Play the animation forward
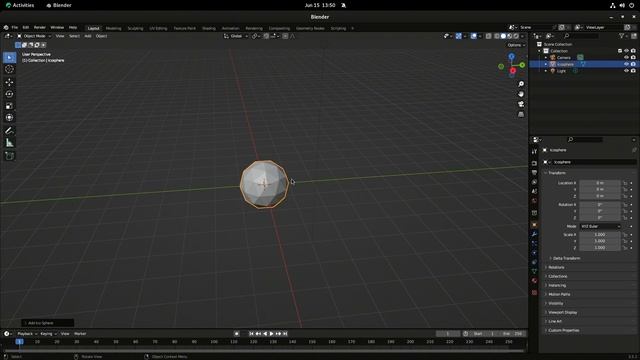The height and width of the screenshot is (360, 640). click(x=271, y=334)
